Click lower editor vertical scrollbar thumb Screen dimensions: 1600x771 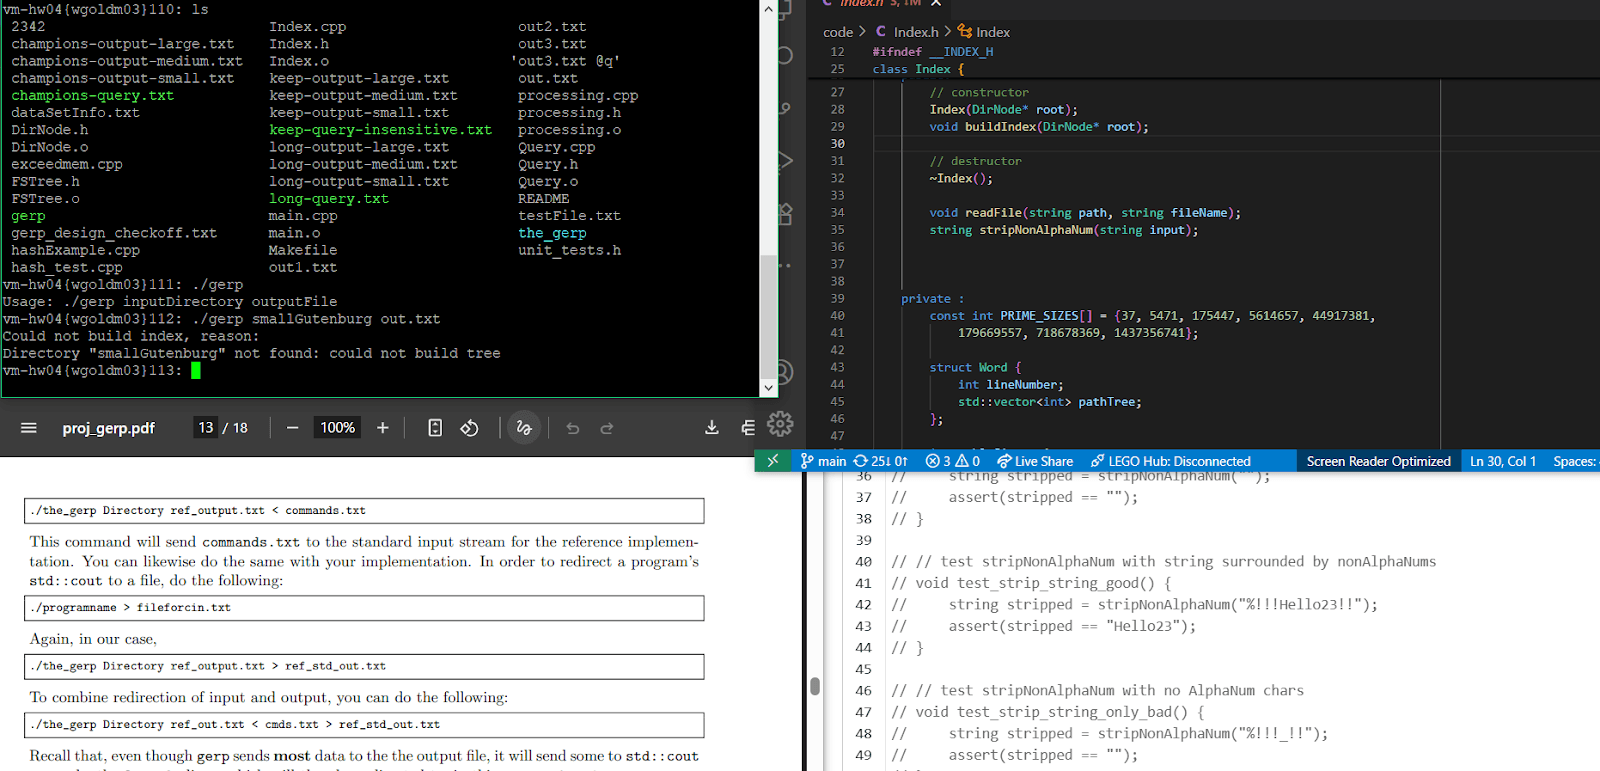tap(815, 686)
